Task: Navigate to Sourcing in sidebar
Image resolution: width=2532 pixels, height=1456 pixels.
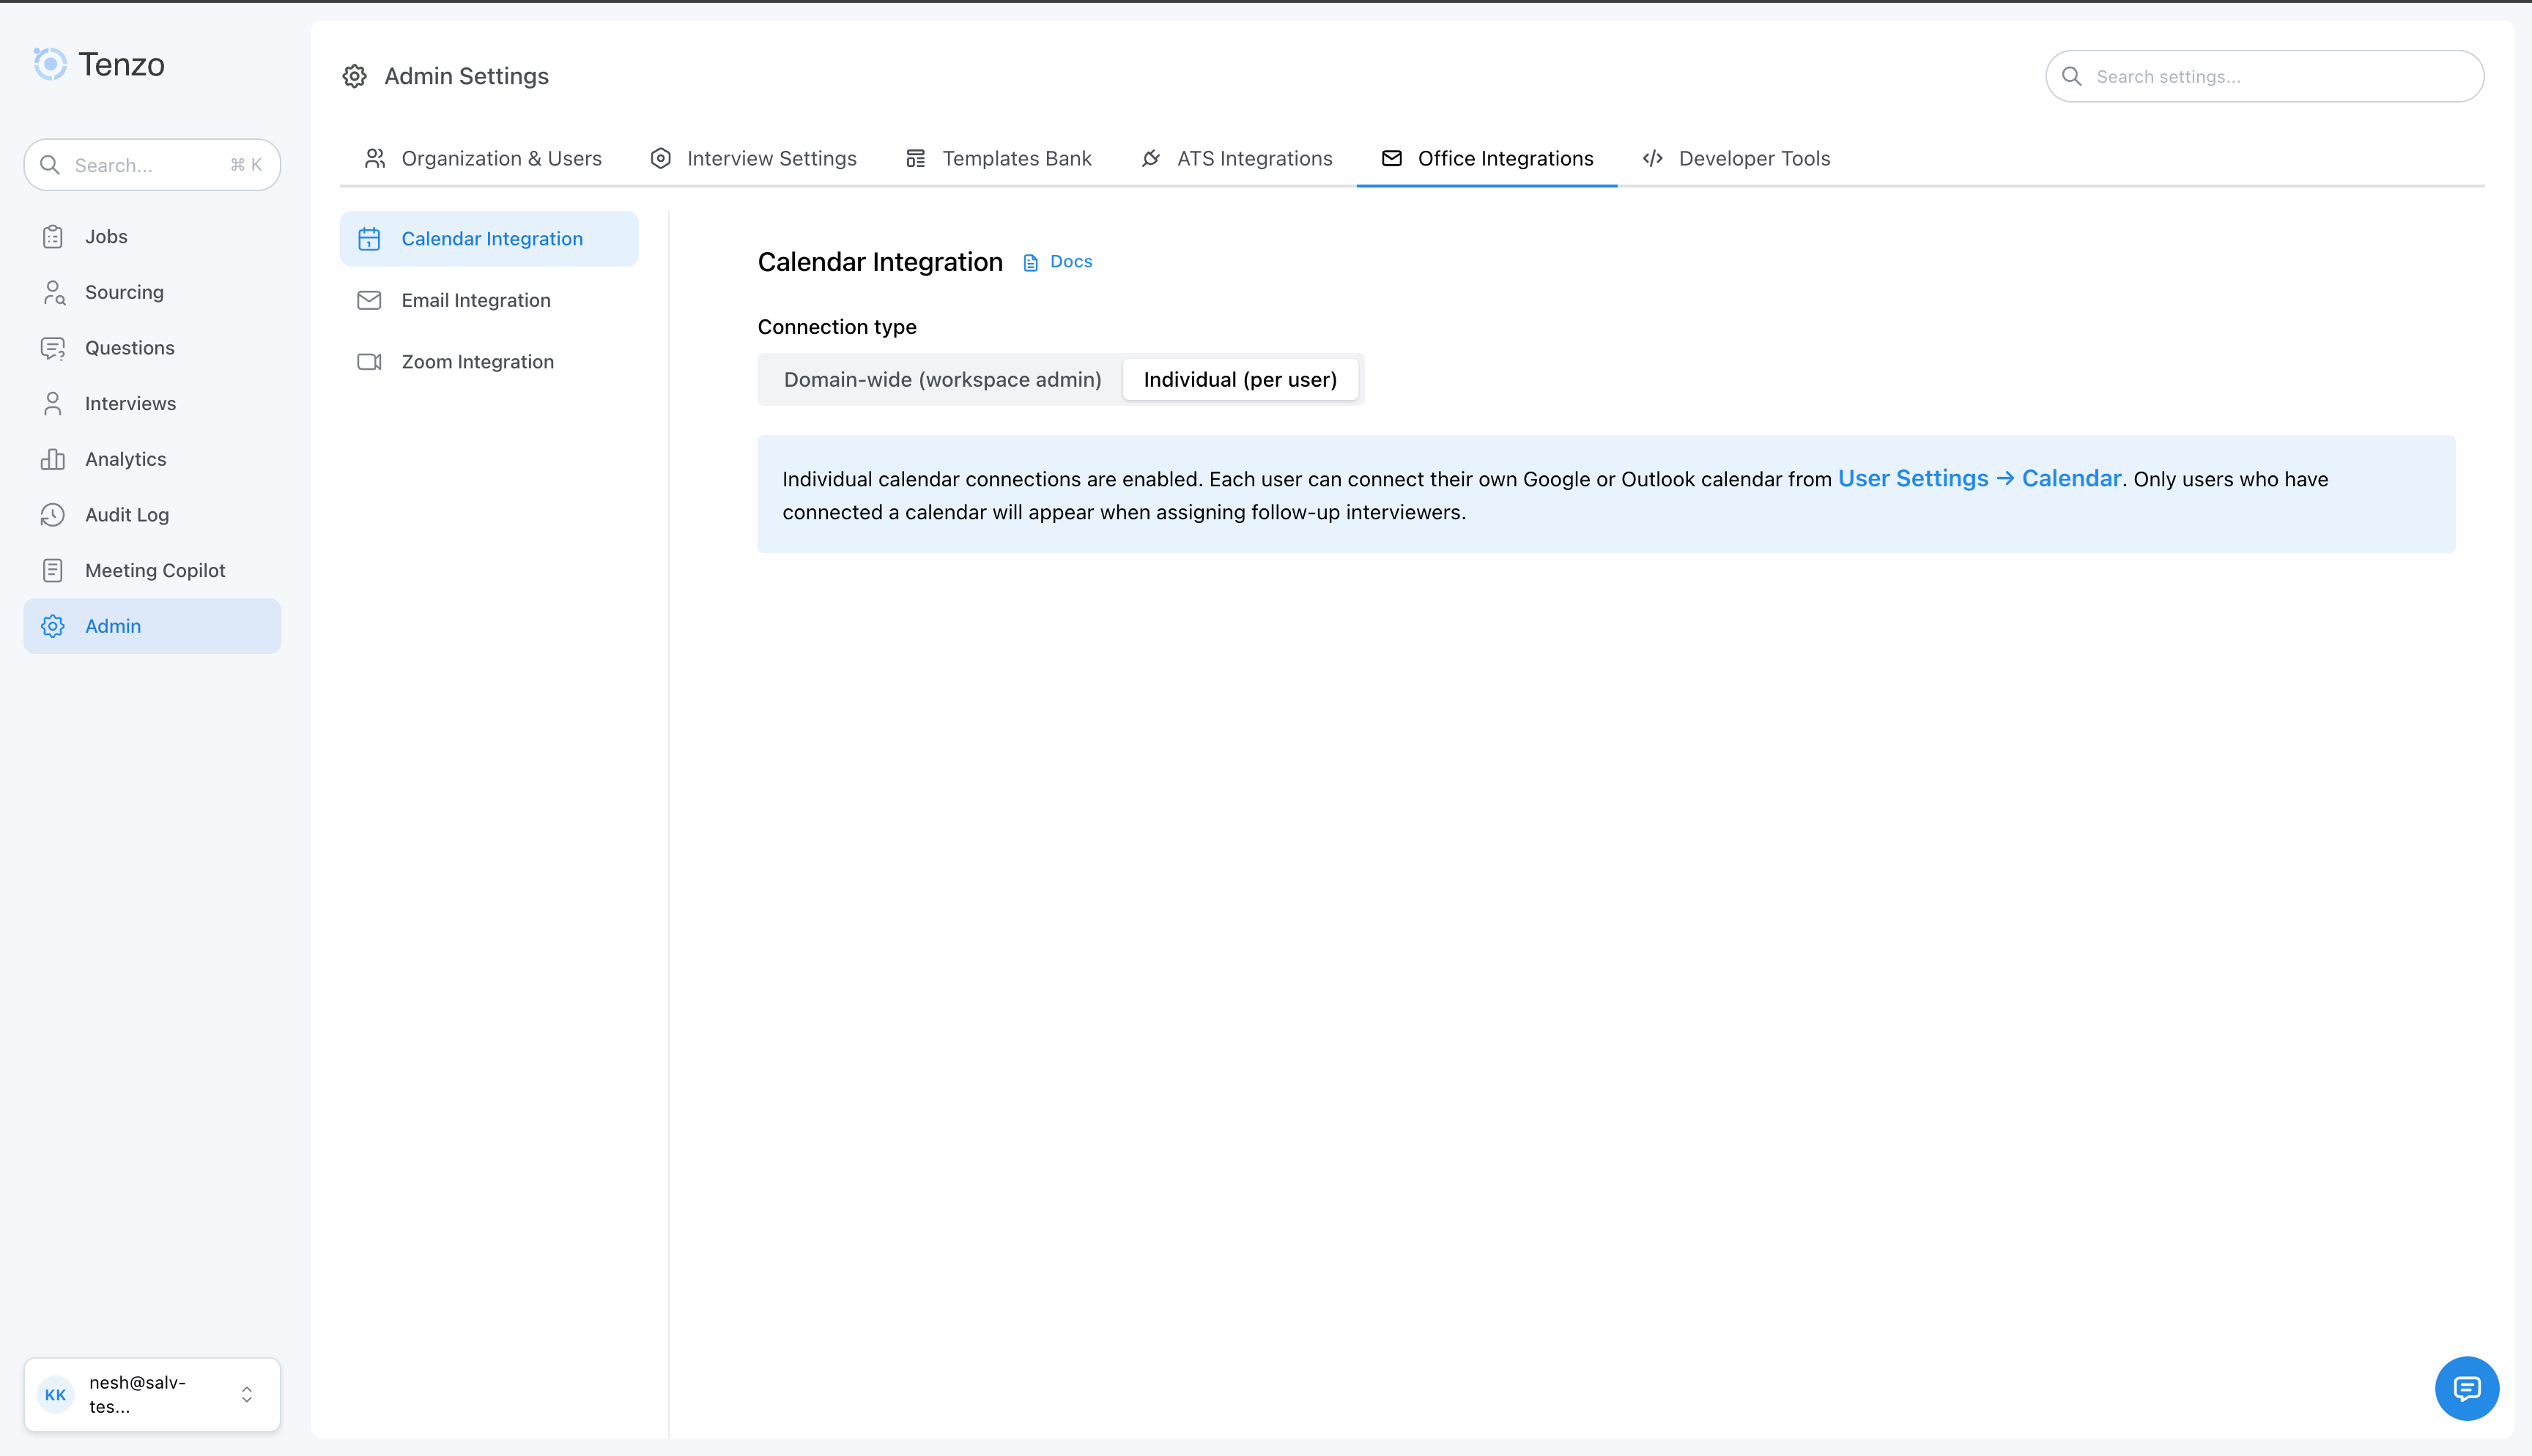Action: point(152,292)
